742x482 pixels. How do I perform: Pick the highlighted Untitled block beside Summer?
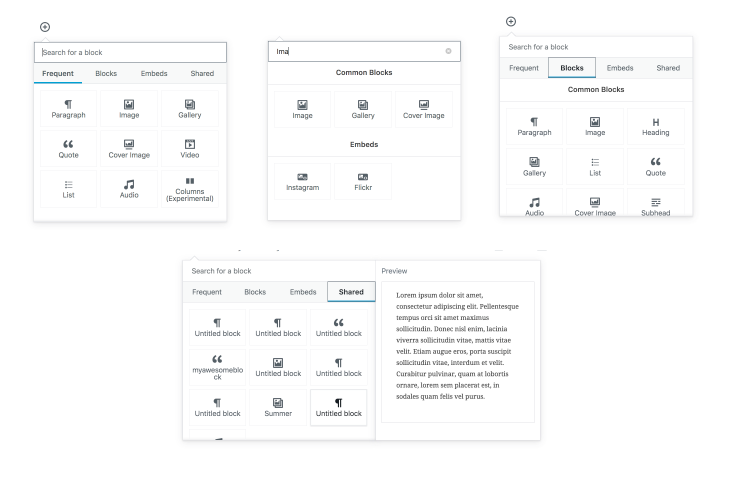point(338,408)
